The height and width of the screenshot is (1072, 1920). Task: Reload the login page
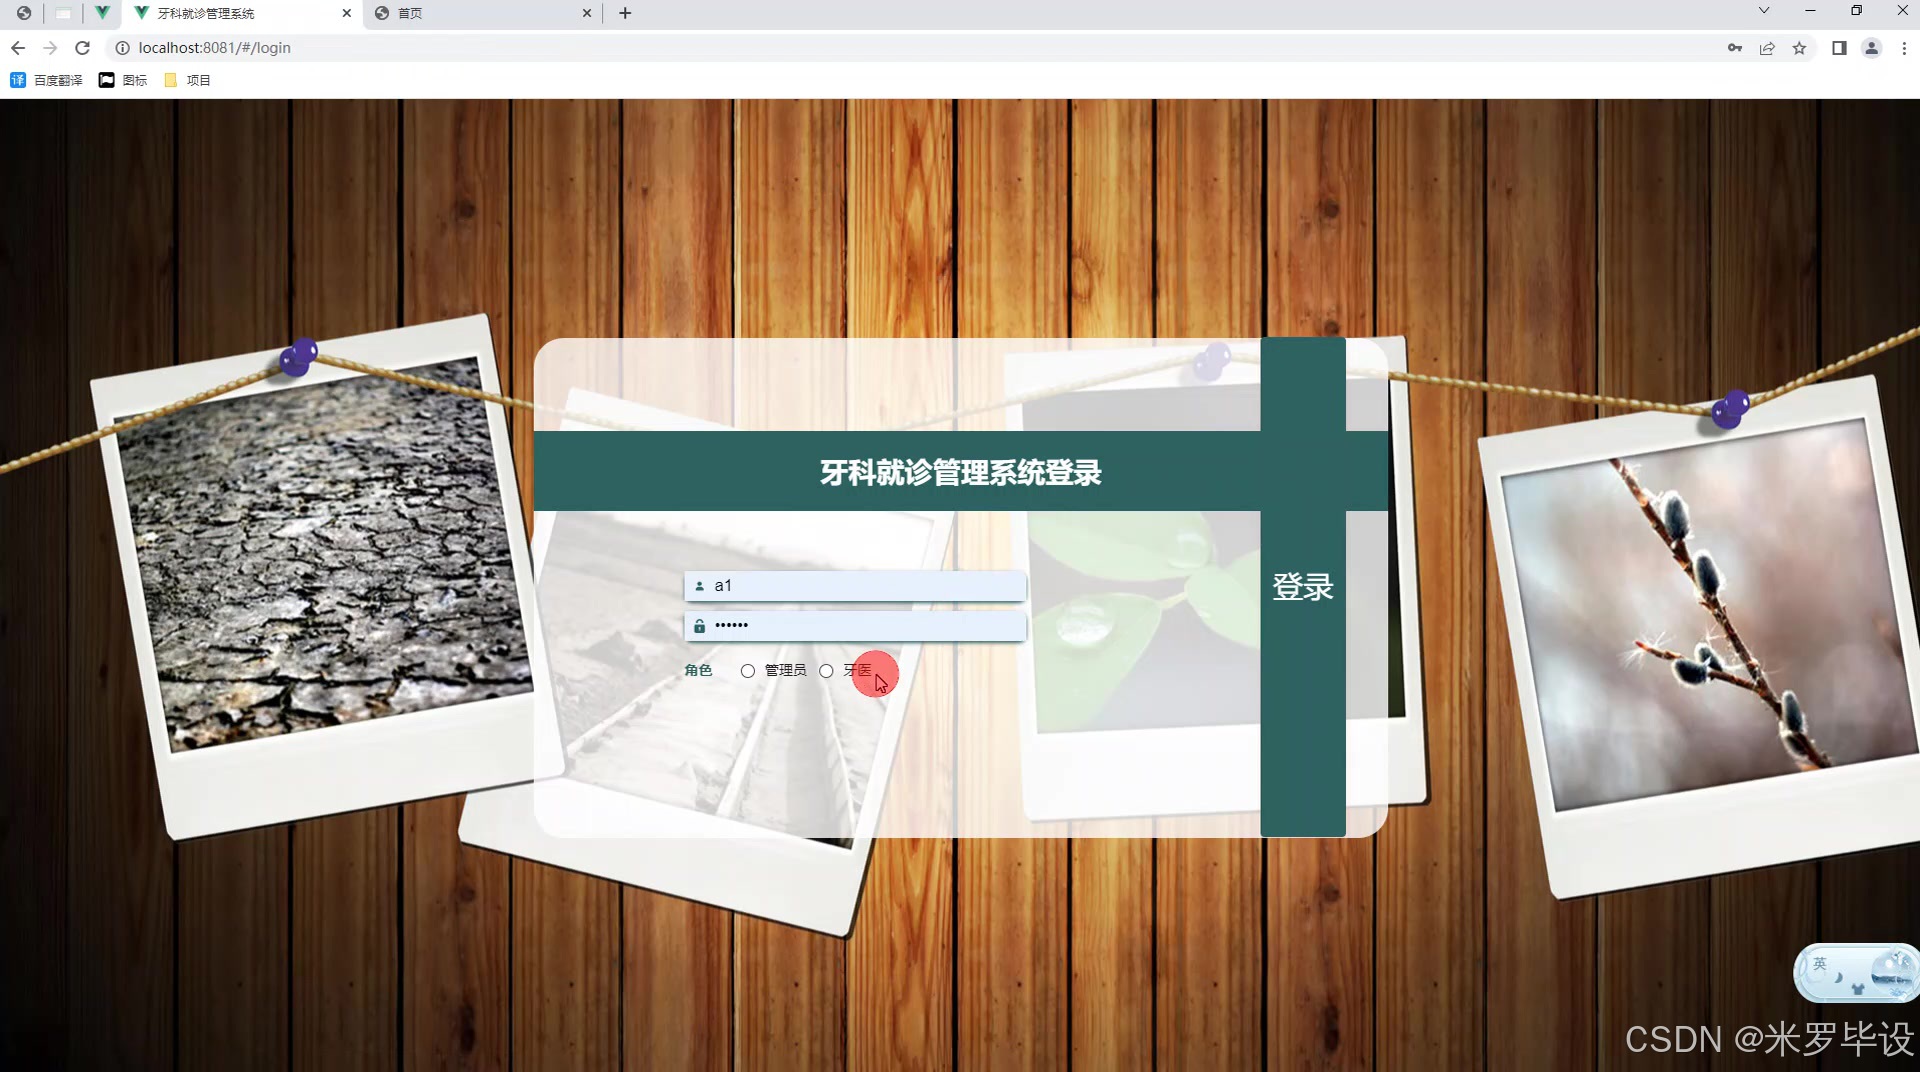tap(83, 48)
